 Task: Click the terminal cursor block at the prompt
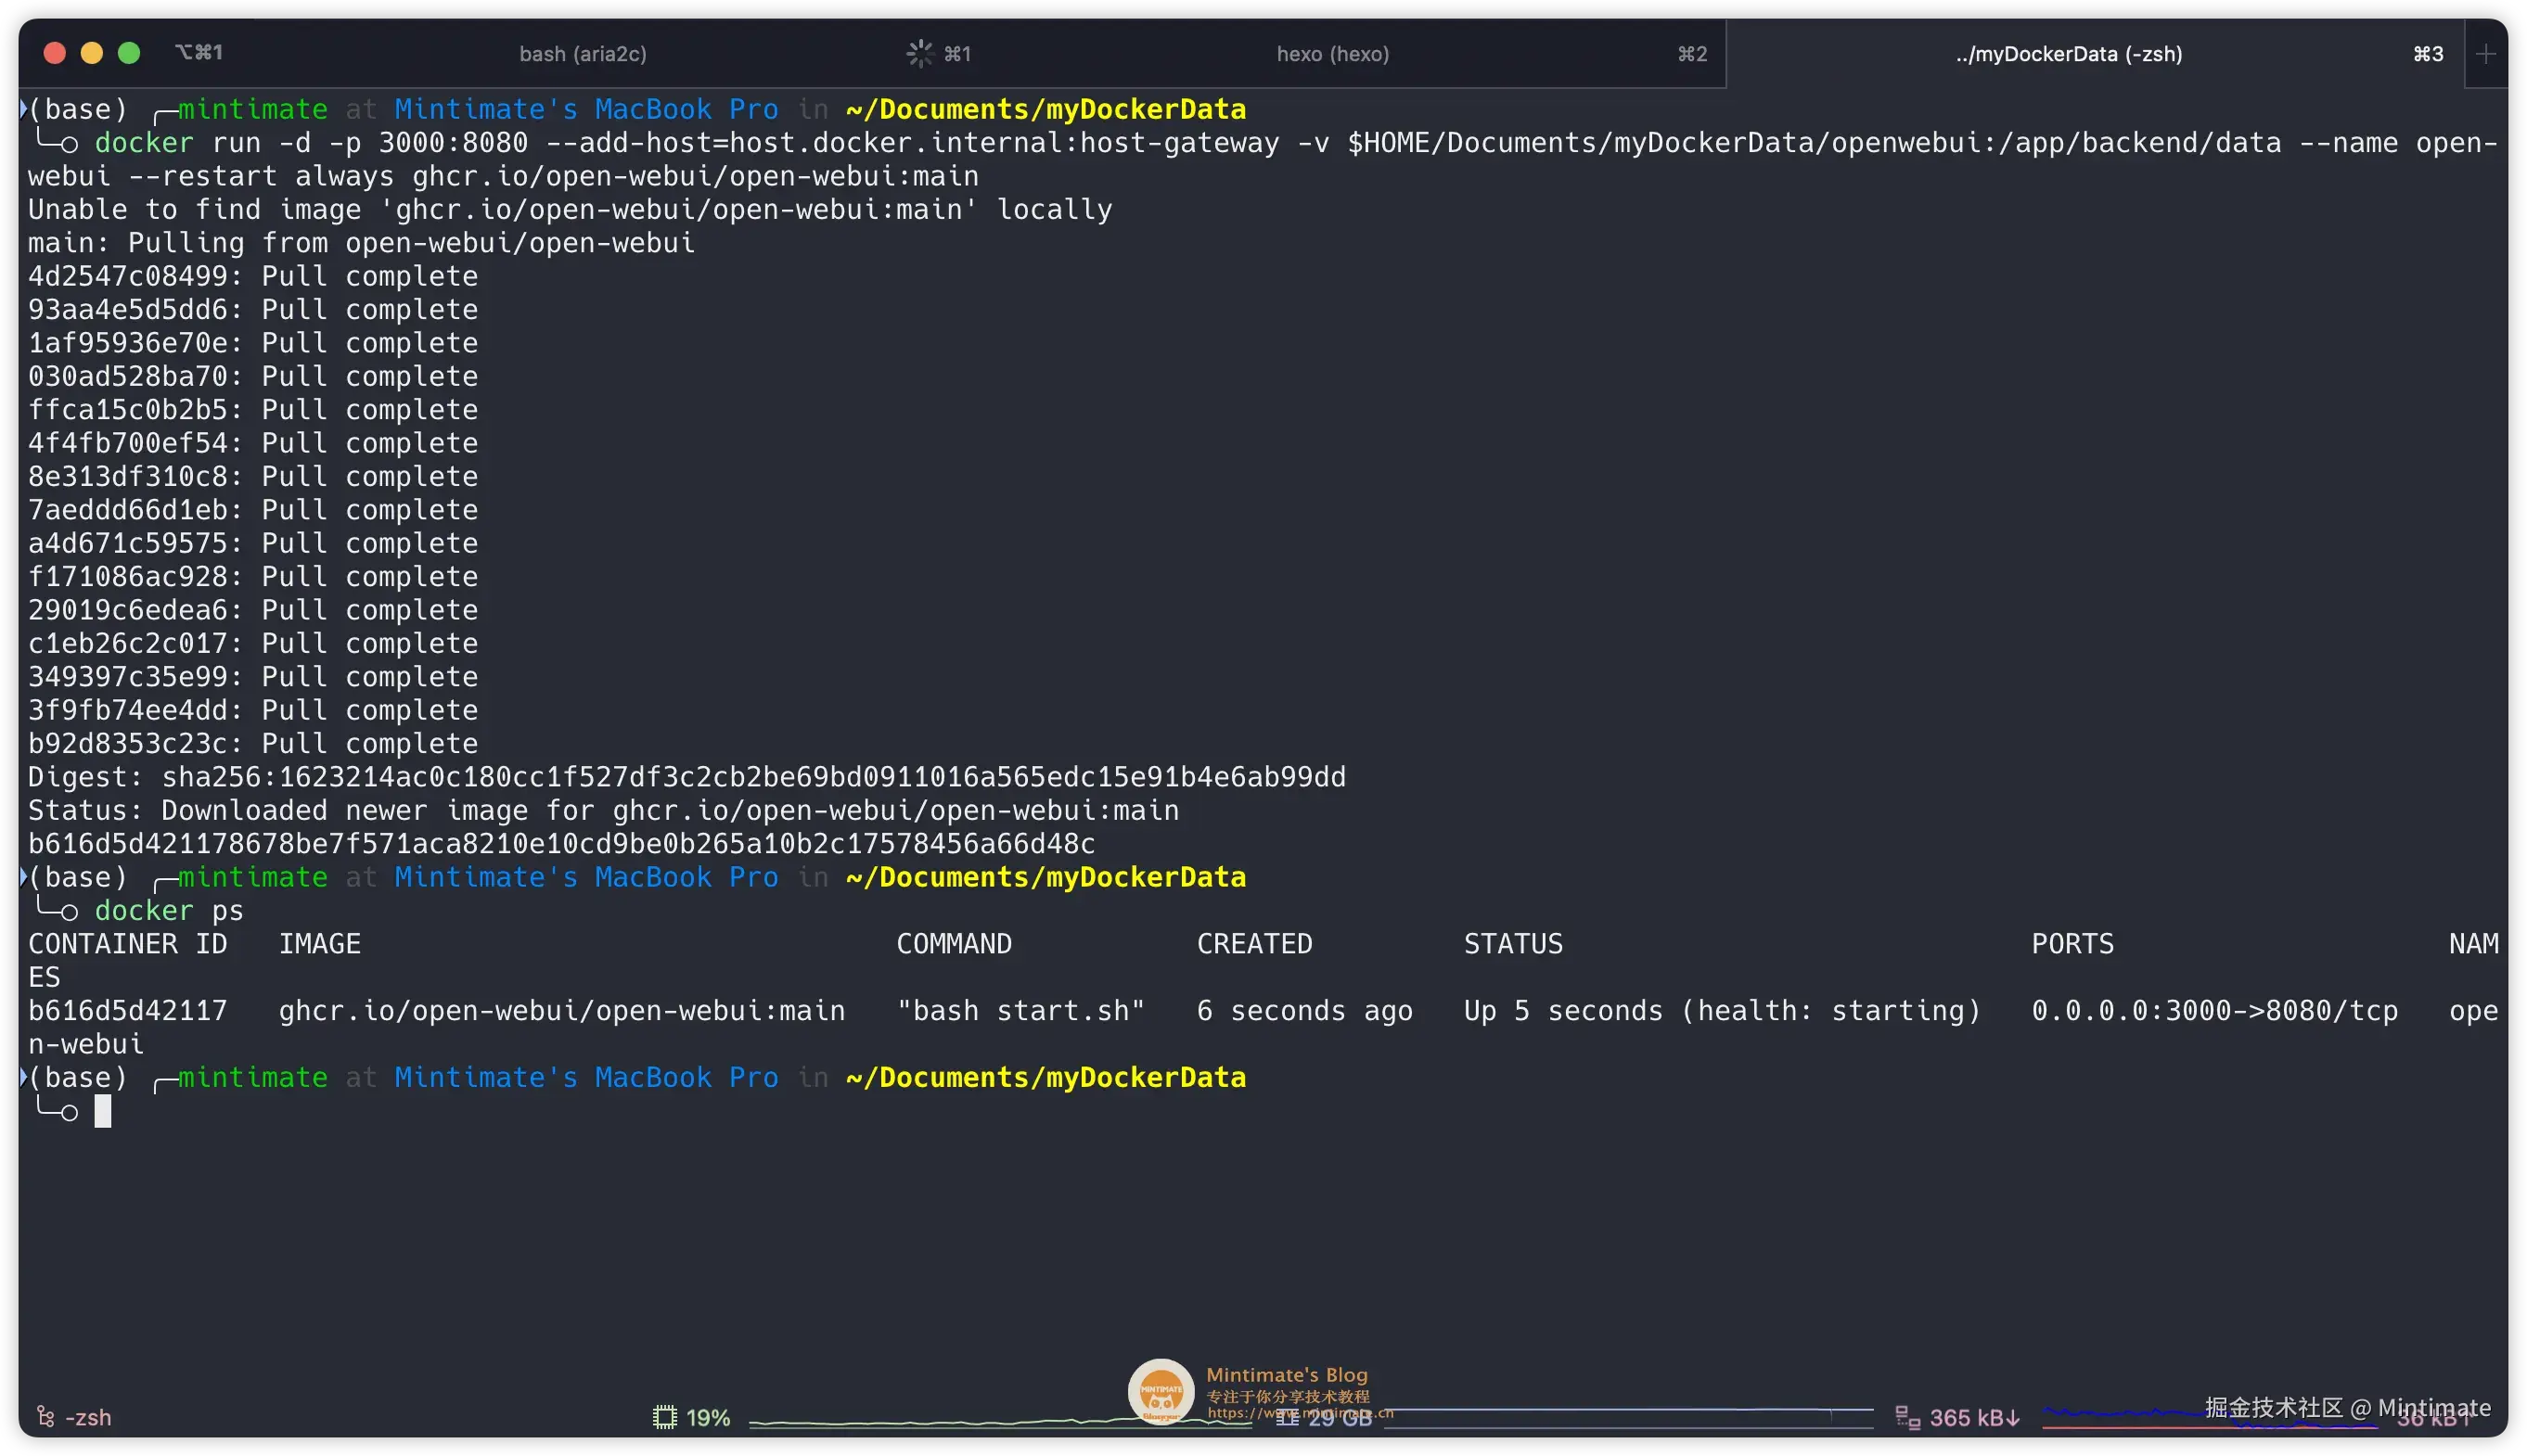pos(103,1110)
